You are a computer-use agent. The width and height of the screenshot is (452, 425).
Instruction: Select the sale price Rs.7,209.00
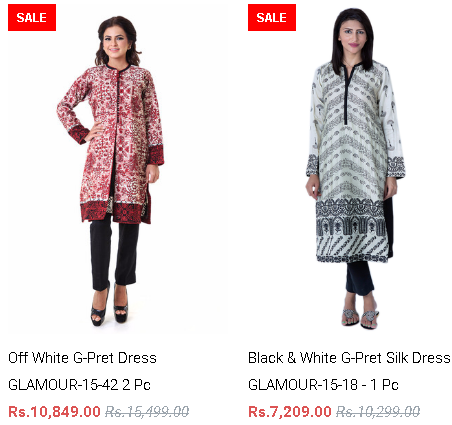coord(290,411)
